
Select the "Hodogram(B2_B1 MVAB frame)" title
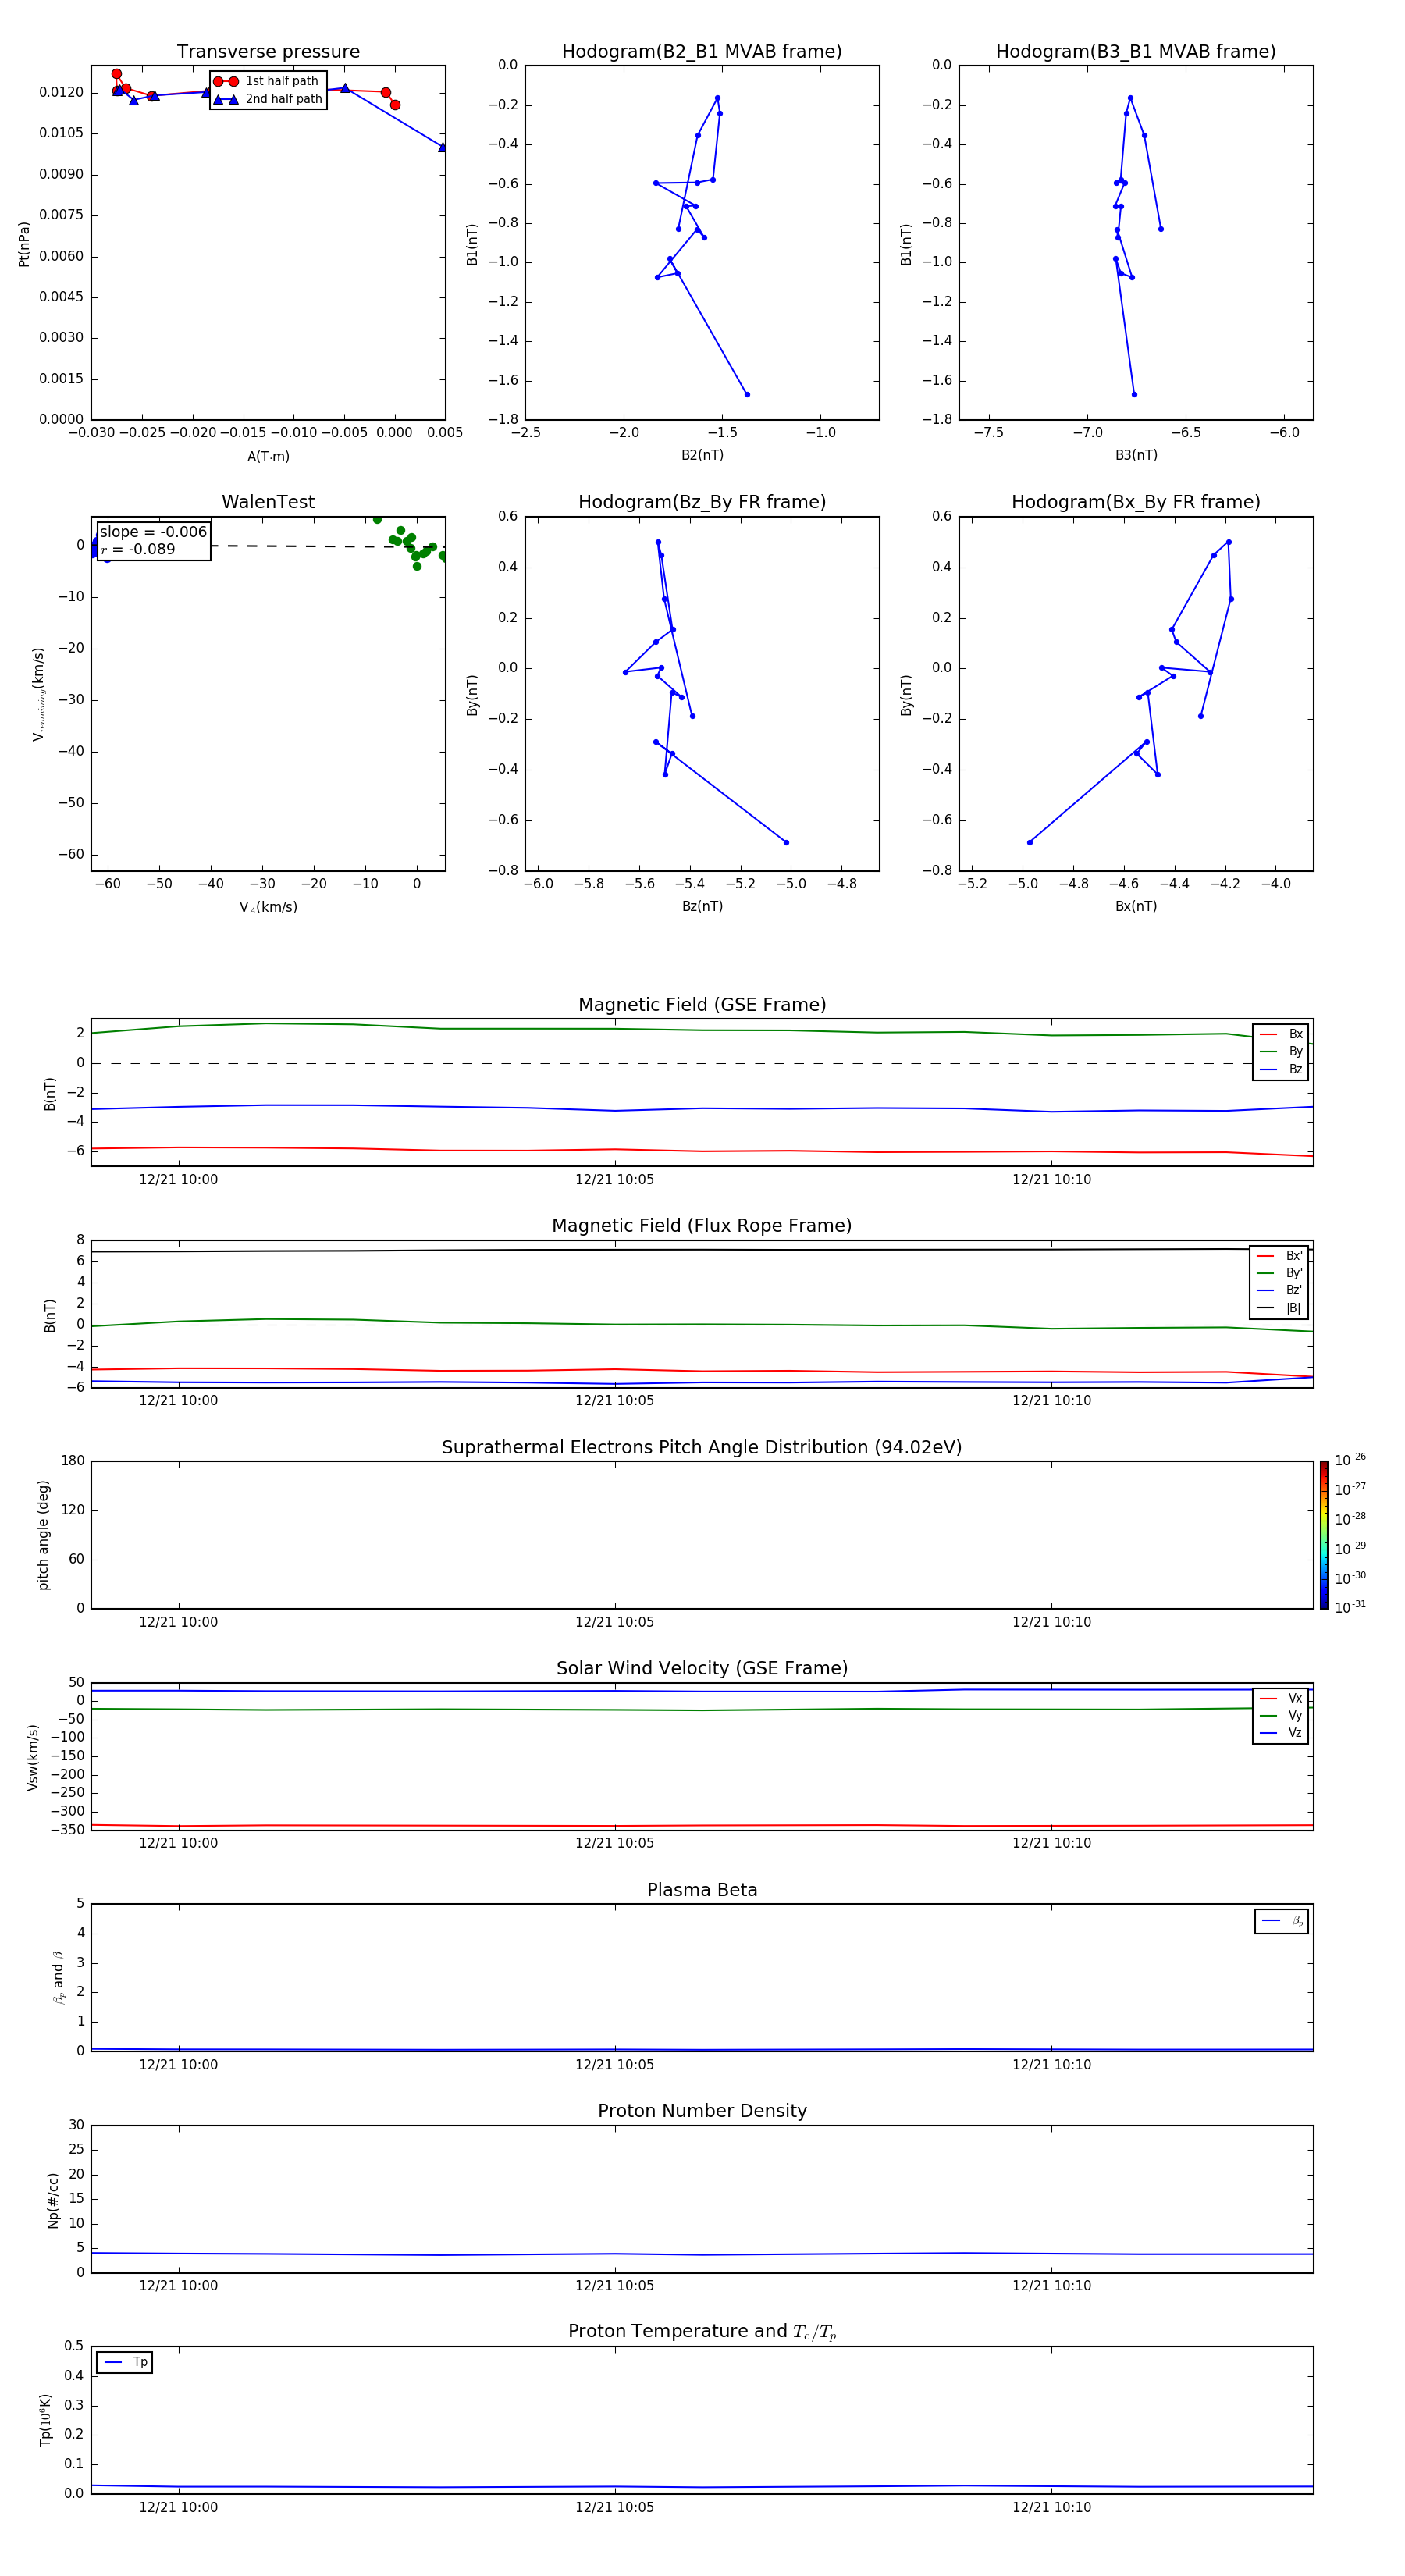tap(702, 51)
